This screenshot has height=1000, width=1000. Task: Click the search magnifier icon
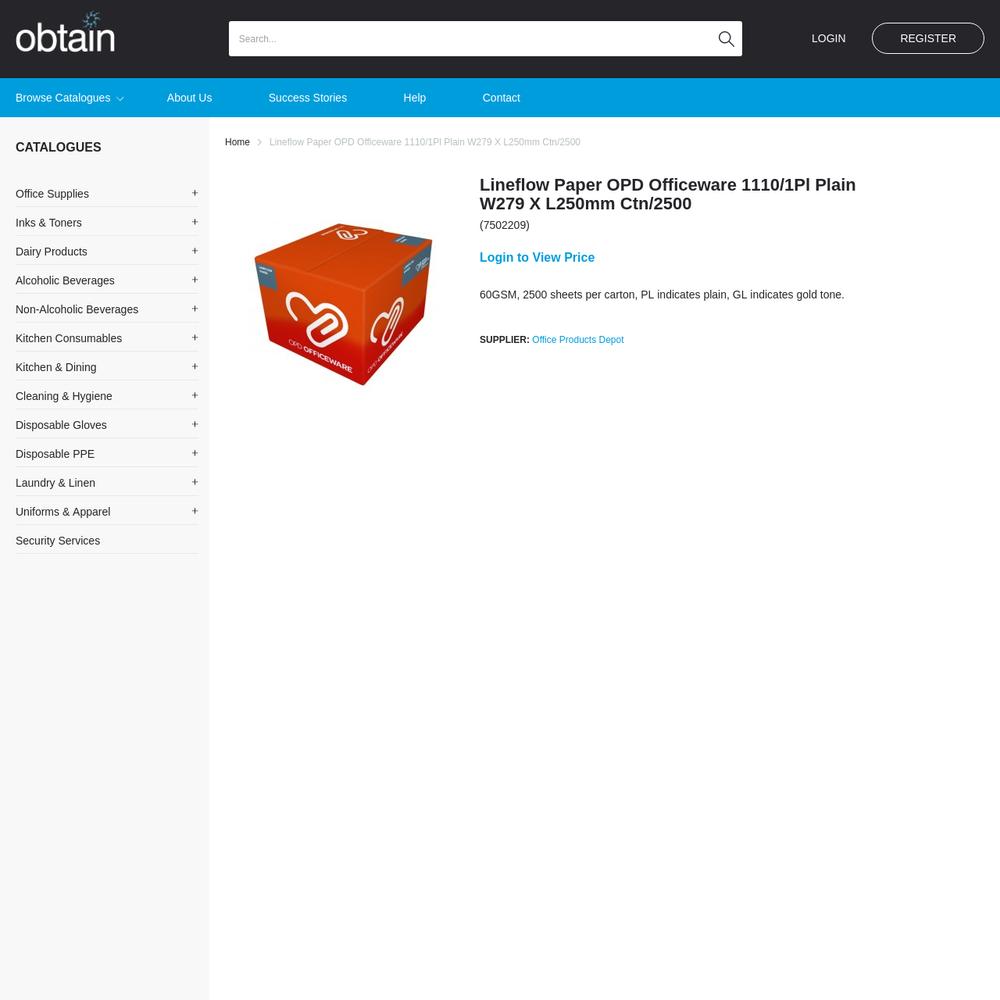pyautogui.click(x=726, y=39)
